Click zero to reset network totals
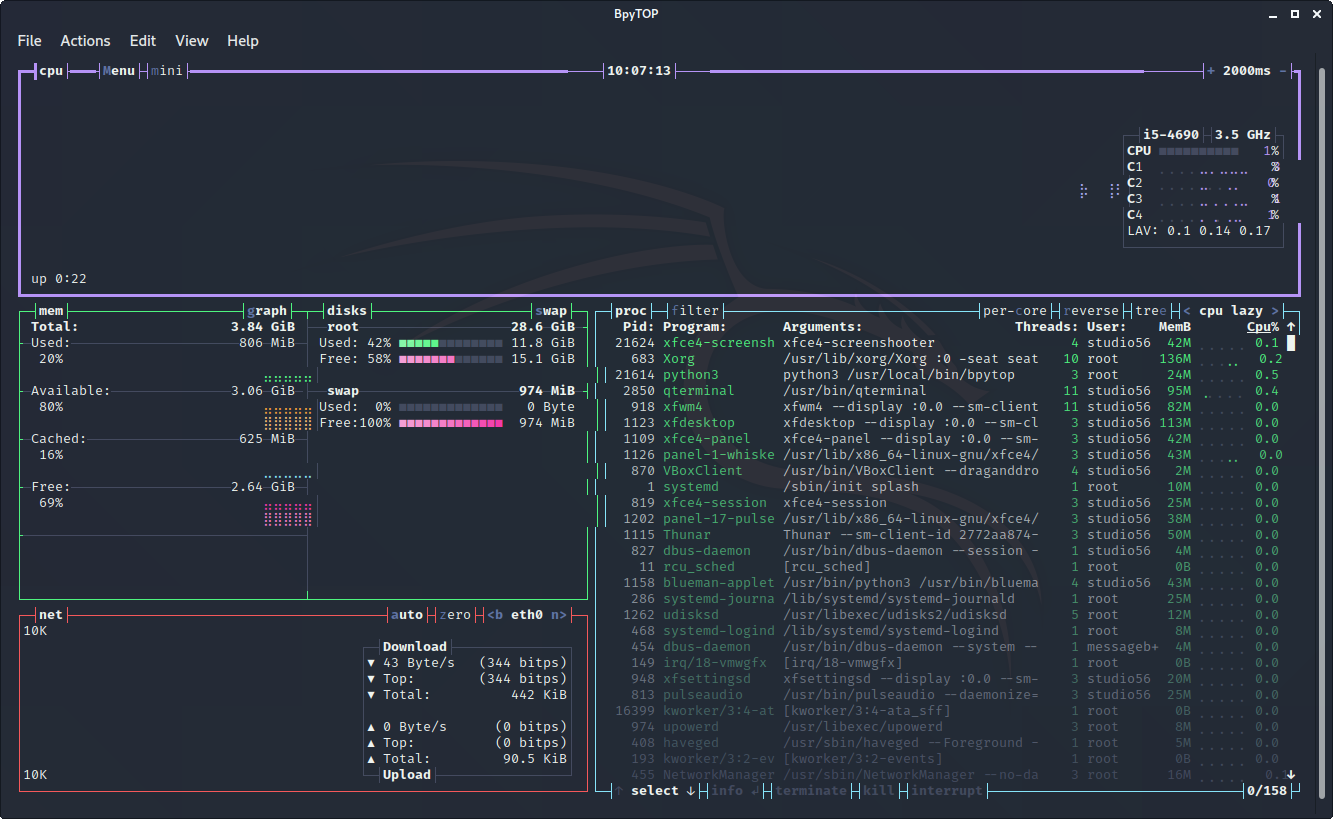The width and height of the screenshot is (1333, 819). [x=455, y=615]
